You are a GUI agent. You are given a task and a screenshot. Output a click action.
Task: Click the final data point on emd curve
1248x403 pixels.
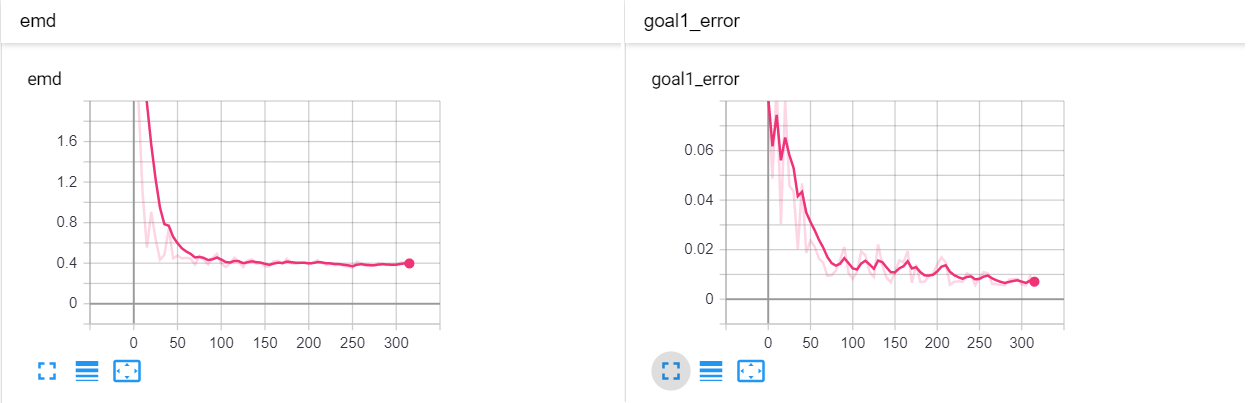click(x=409, y=263)
